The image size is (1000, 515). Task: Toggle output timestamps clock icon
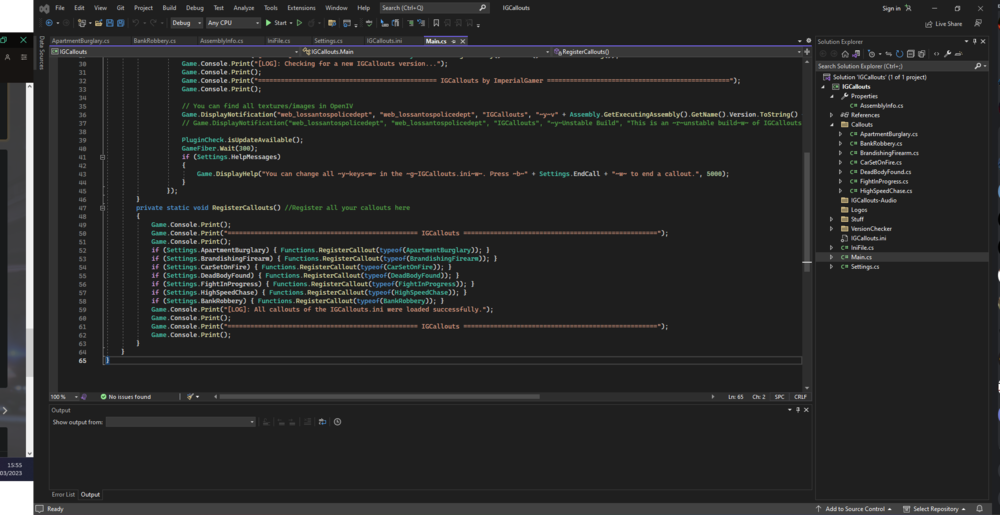(338, 422)
